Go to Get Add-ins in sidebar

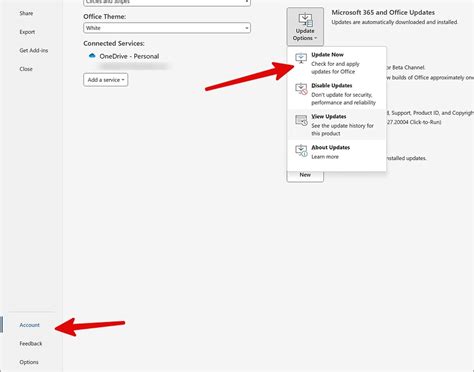(x=34, y=50)
